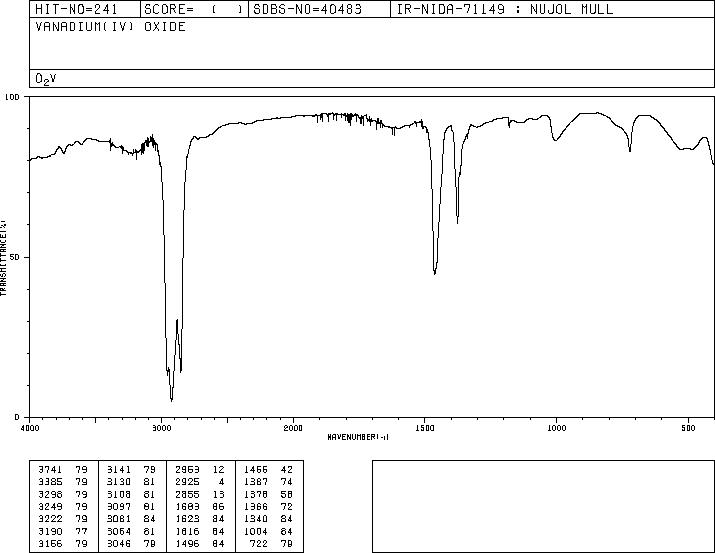Select peak 3190 in the table

pos(51,532)
